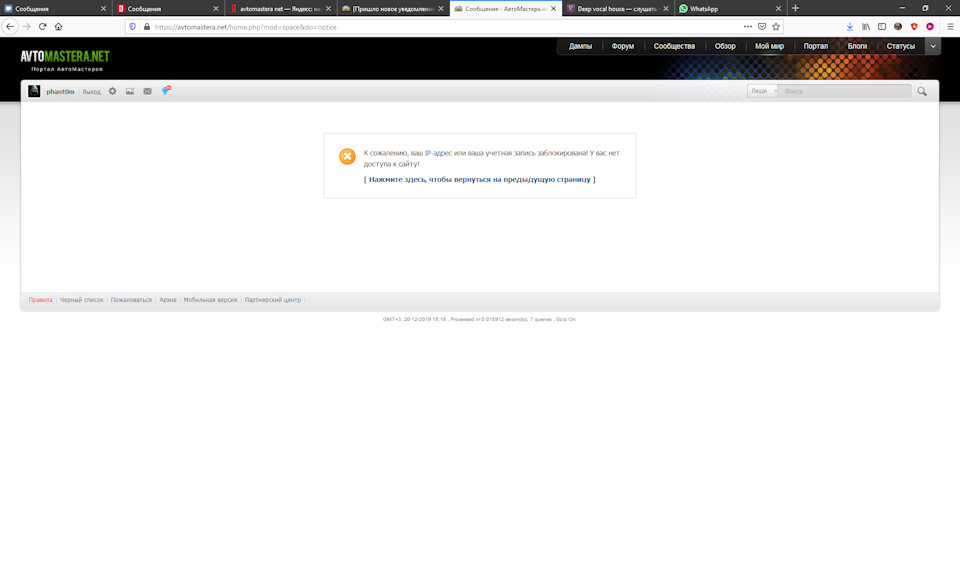Screen dimensions: 960x580
Task: Click the link to return to previous page
Action: [x=480, y=180]
